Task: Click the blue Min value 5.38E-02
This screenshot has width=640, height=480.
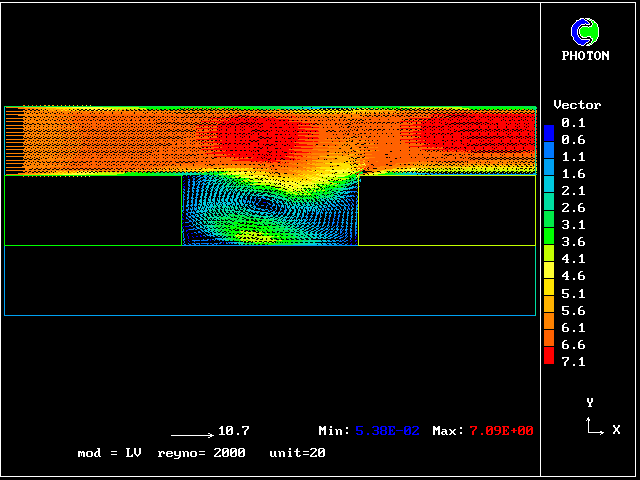Action: point(389,431)
